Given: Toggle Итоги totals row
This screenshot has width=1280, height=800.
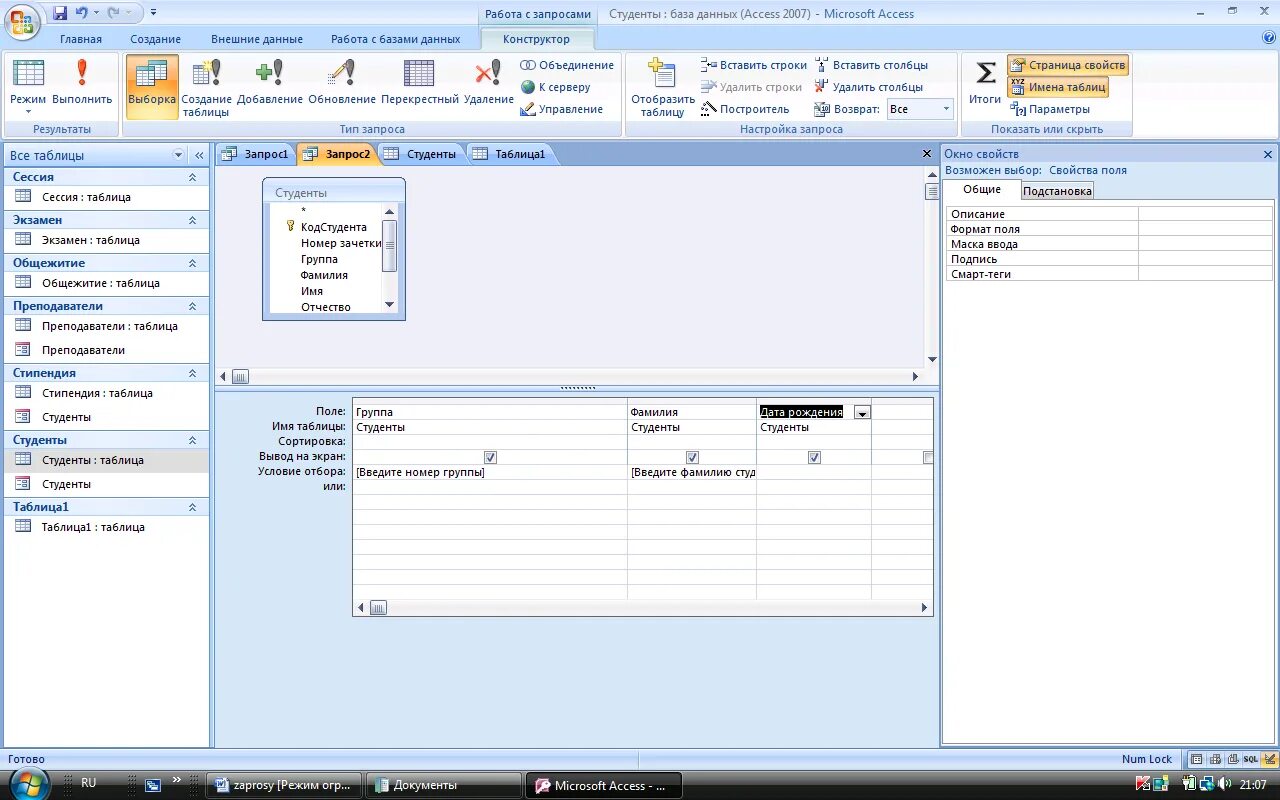Looking at the screenshot, I should [x=985, y=82].
